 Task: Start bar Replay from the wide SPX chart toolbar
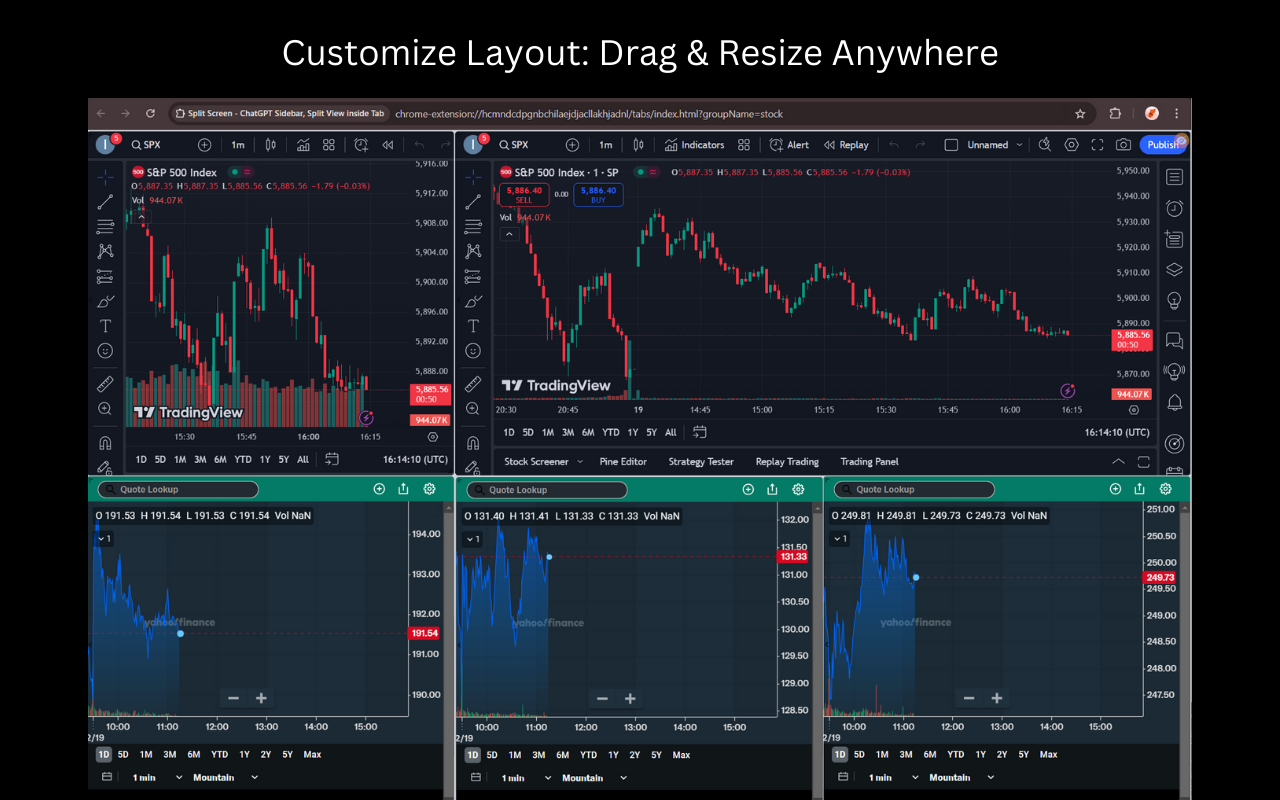coord(846,145)
